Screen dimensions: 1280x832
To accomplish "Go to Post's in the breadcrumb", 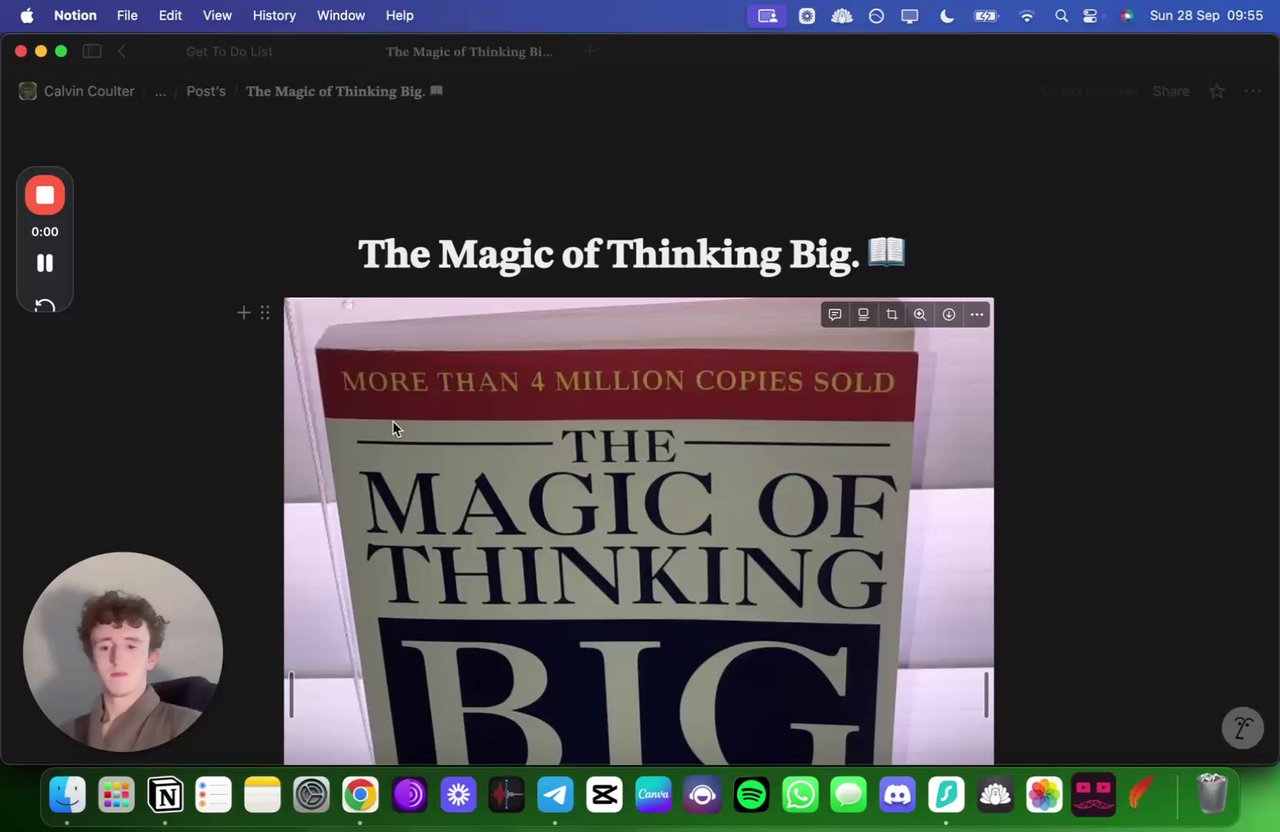I will click(206, 91).
